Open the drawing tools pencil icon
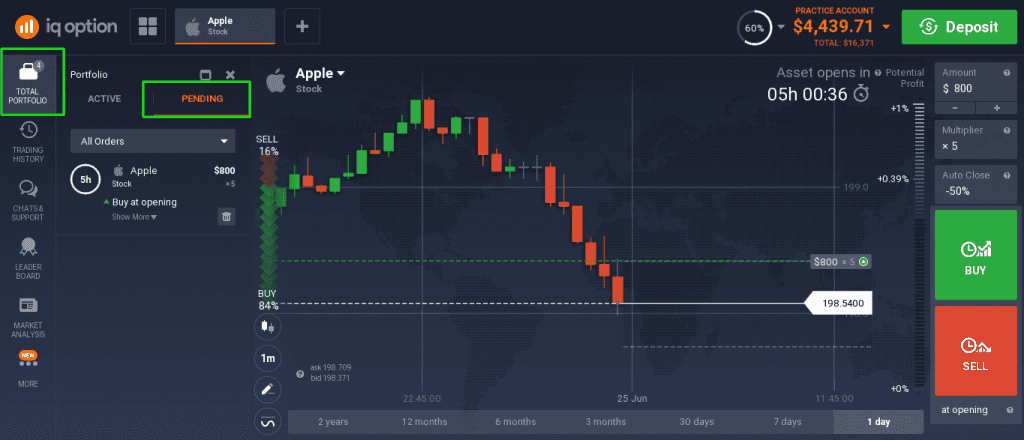 pos(268,390)
